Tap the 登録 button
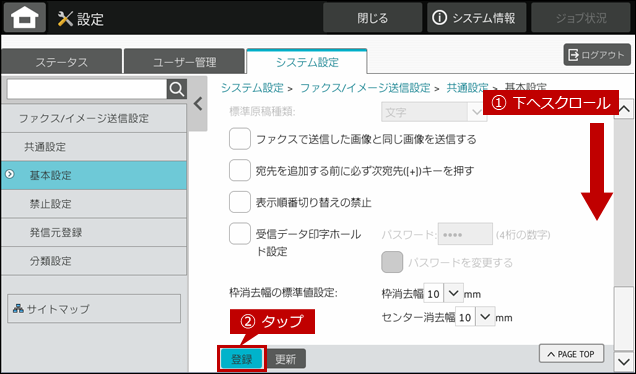This screenshot has height=374, width=636. coord(242,359)
